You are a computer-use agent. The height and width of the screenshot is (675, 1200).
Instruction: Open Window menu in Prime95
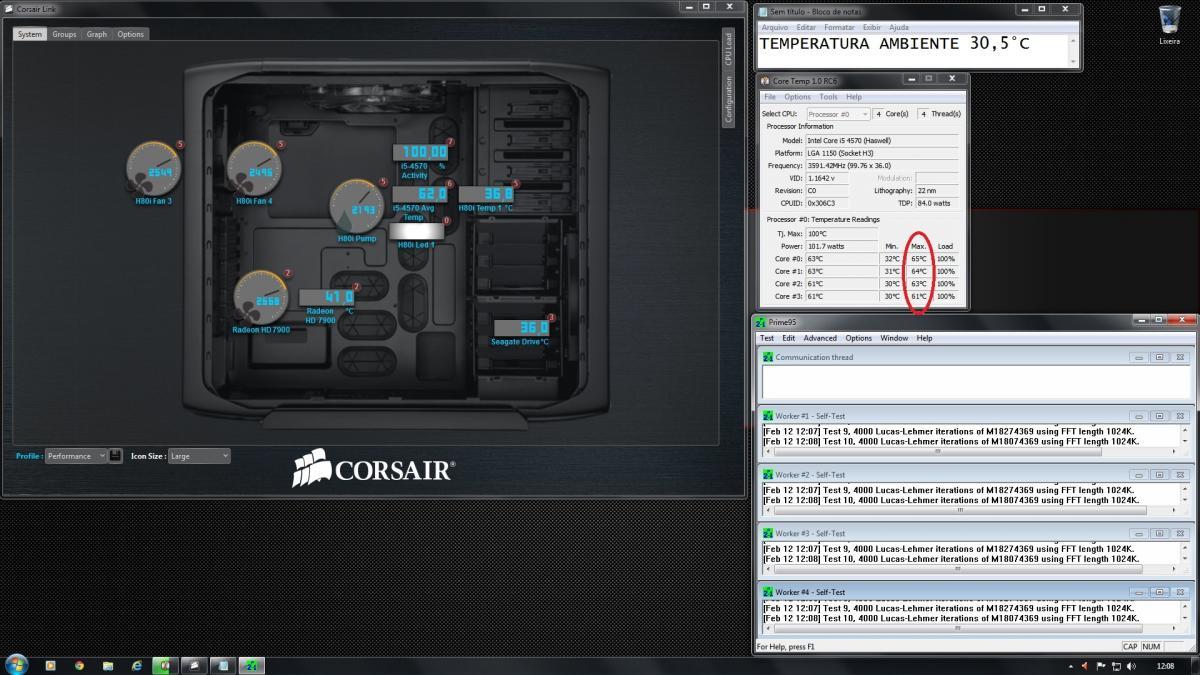(x=894, y=338)
